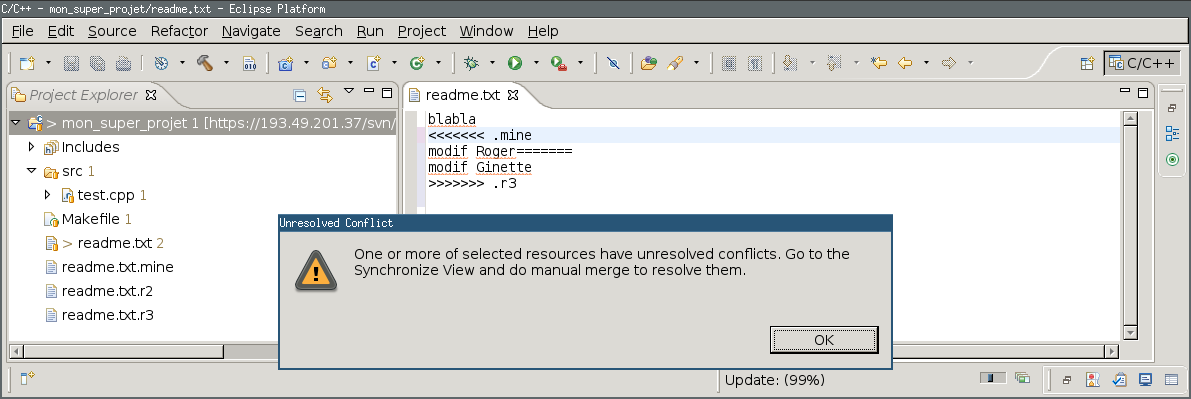Open the Run dropdown arrow

[x=536, y=63]
